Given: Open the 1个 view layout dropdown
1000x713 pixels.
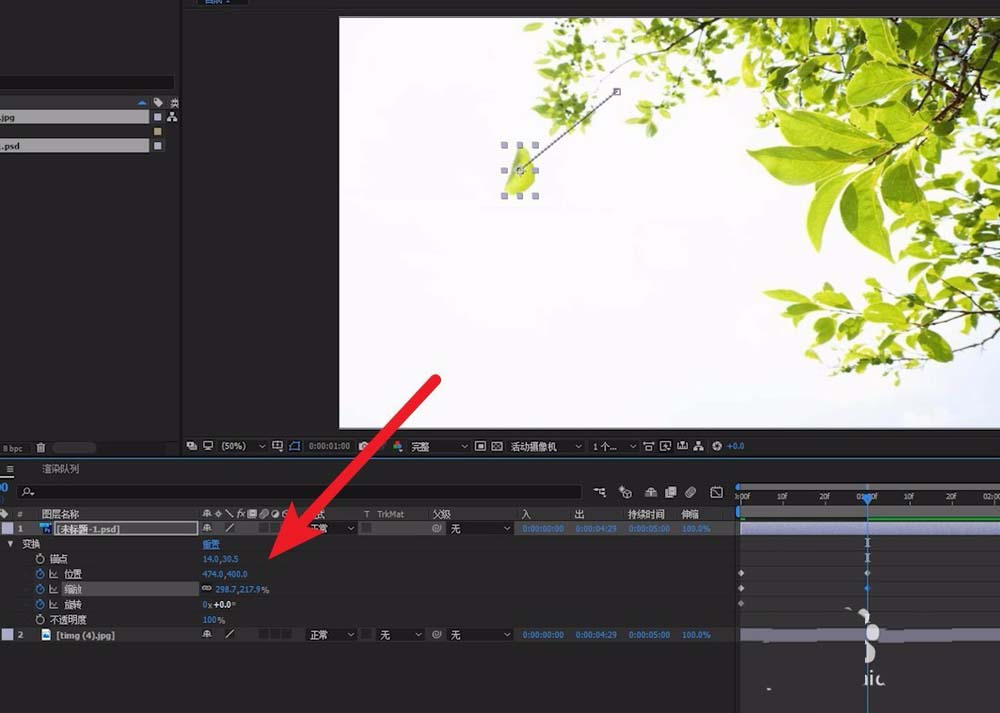Looking at the screenshot, I should point(614,446).
